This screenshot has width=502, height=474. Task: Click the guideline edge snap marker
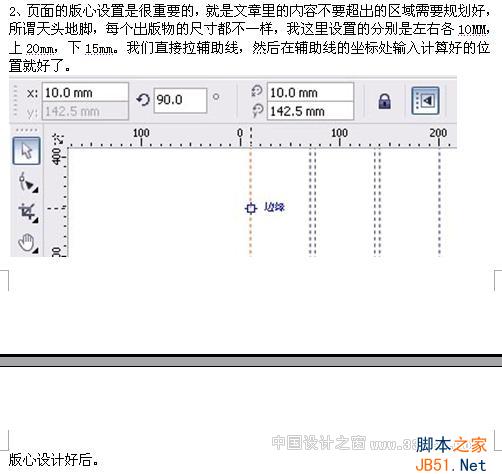tap(251, 208)
